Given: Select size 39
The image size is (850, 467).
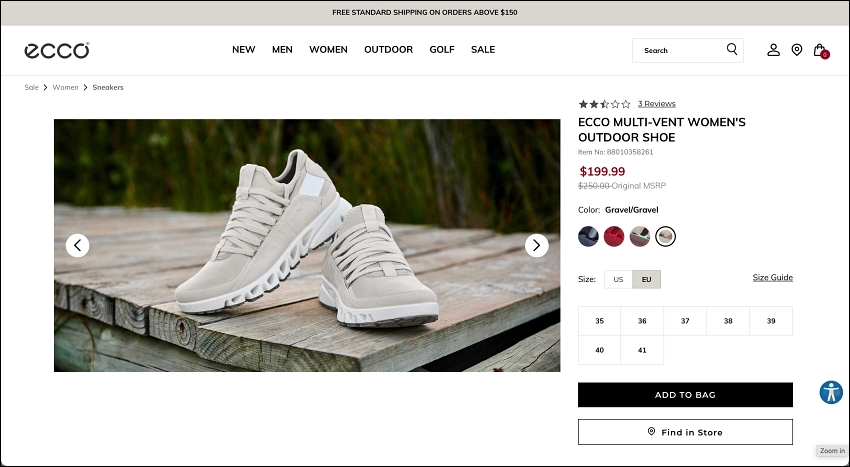Looking at the screenshot, I should [x=771, y=321].
